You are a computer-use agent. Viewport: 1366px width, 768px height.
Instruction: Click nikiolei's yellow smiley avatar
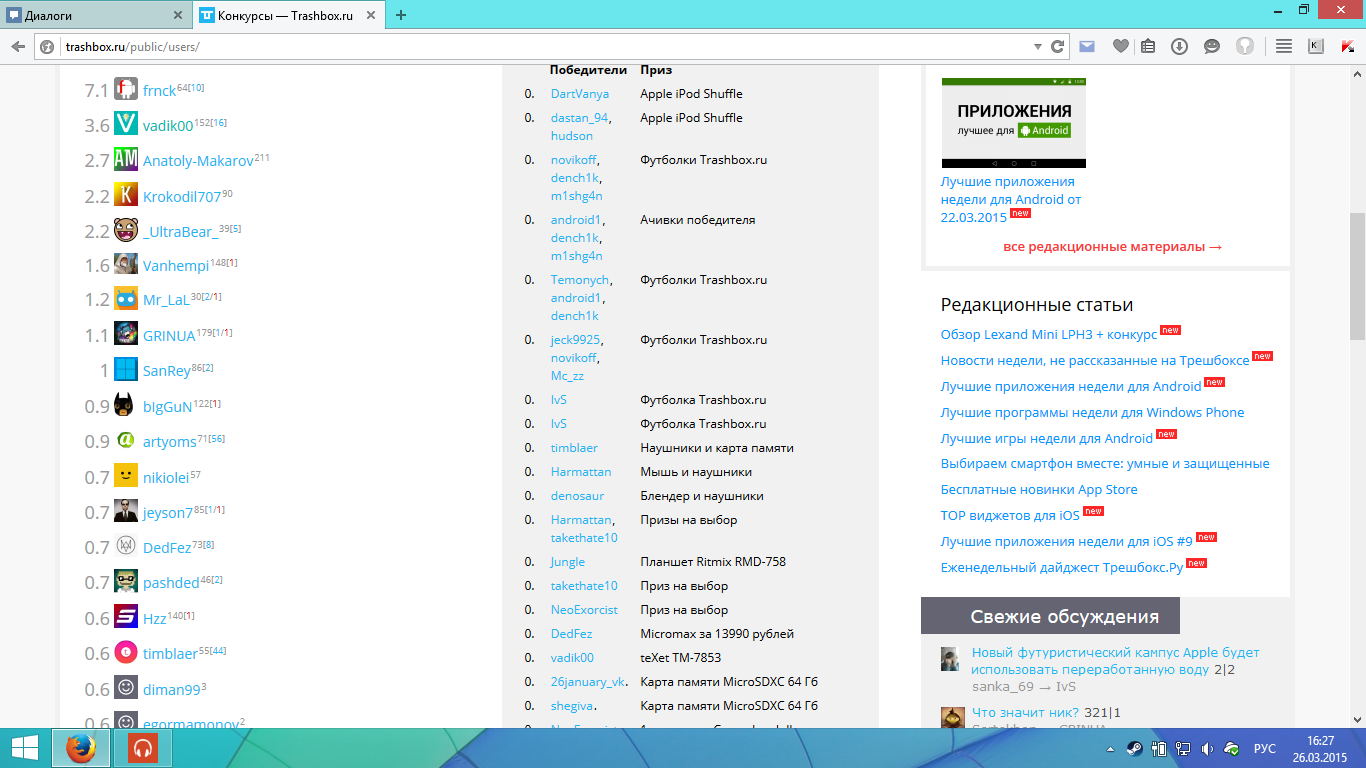tap(126, 476)
